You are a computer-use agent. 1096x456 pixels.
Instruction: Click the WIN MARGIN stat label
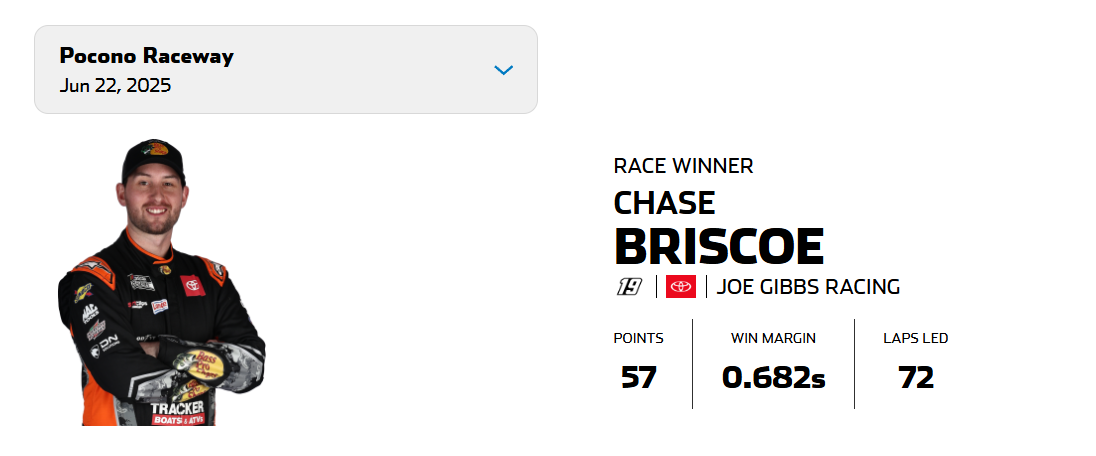pyautogui.click(x=773, y=339)
